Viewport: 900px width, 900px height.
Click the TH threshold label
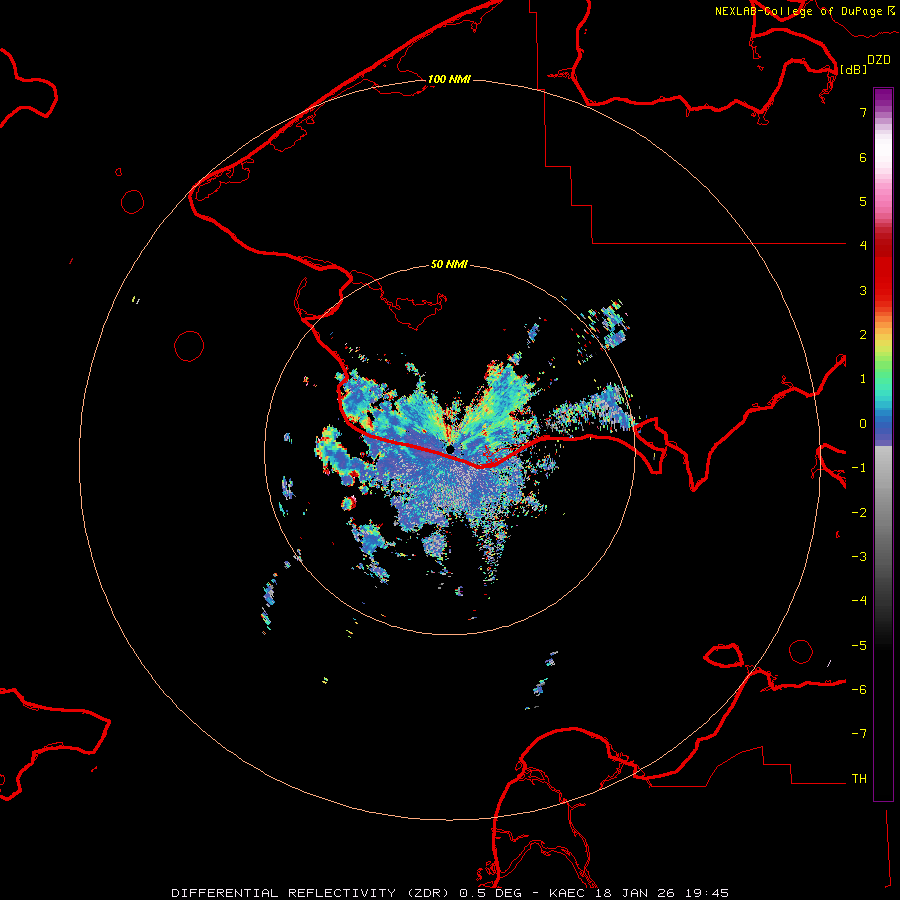pos(859,779)
